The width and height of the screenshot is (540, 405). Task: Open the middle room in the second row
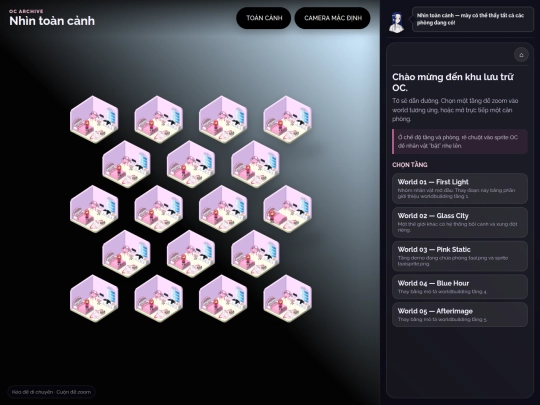pos(191,164)
